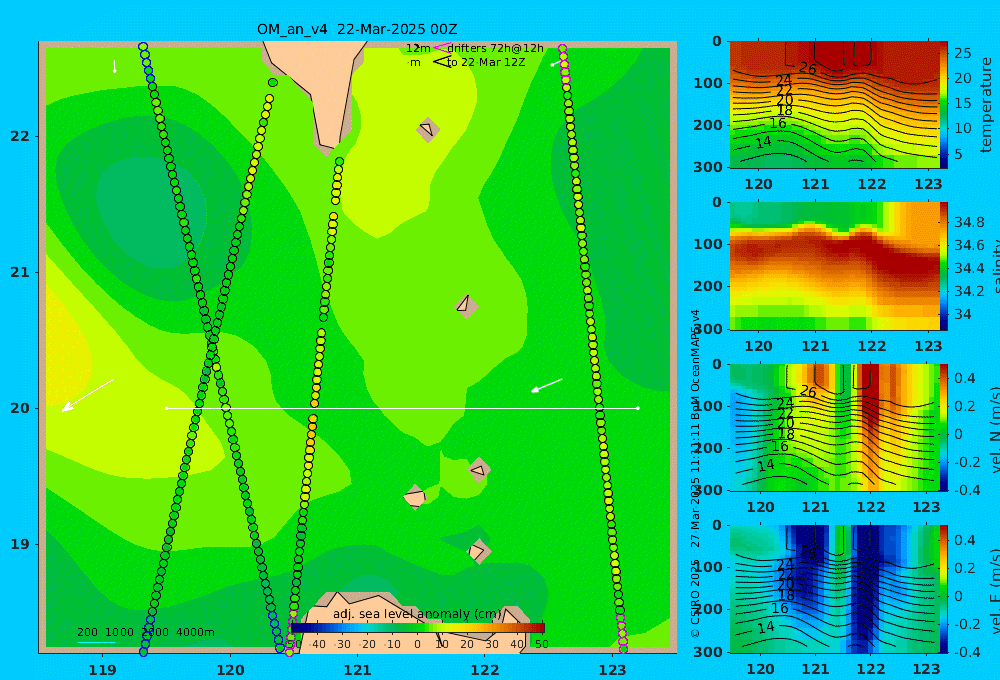Click the 'adj. sea level anomaly (cm)' label
Image resolution: width=1000 pixels, height=680 pixels.
coord(417,614)
